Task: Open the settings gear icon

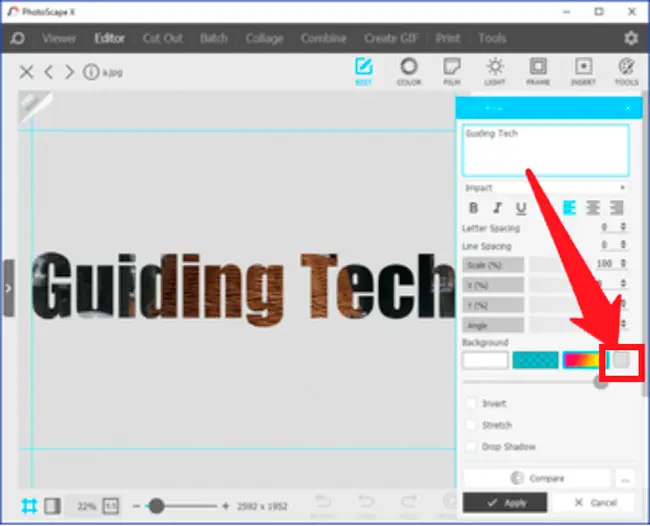Action: pos(631,38)
